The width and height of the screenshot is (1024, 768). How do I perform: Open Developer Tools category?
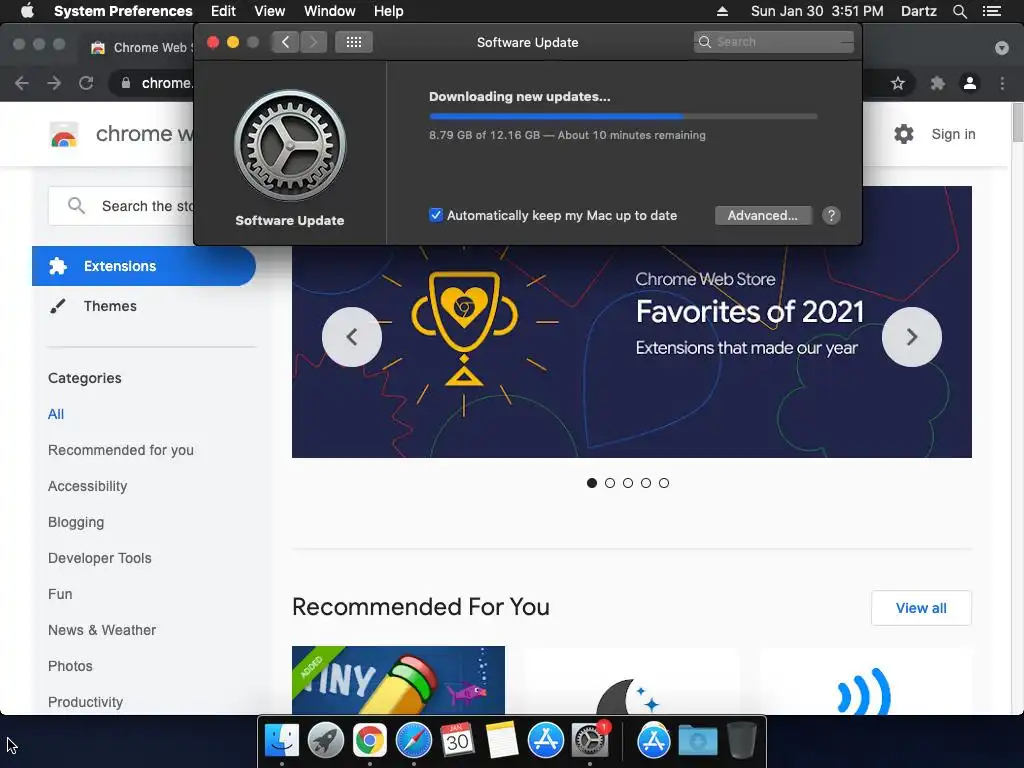pos(99,558)
